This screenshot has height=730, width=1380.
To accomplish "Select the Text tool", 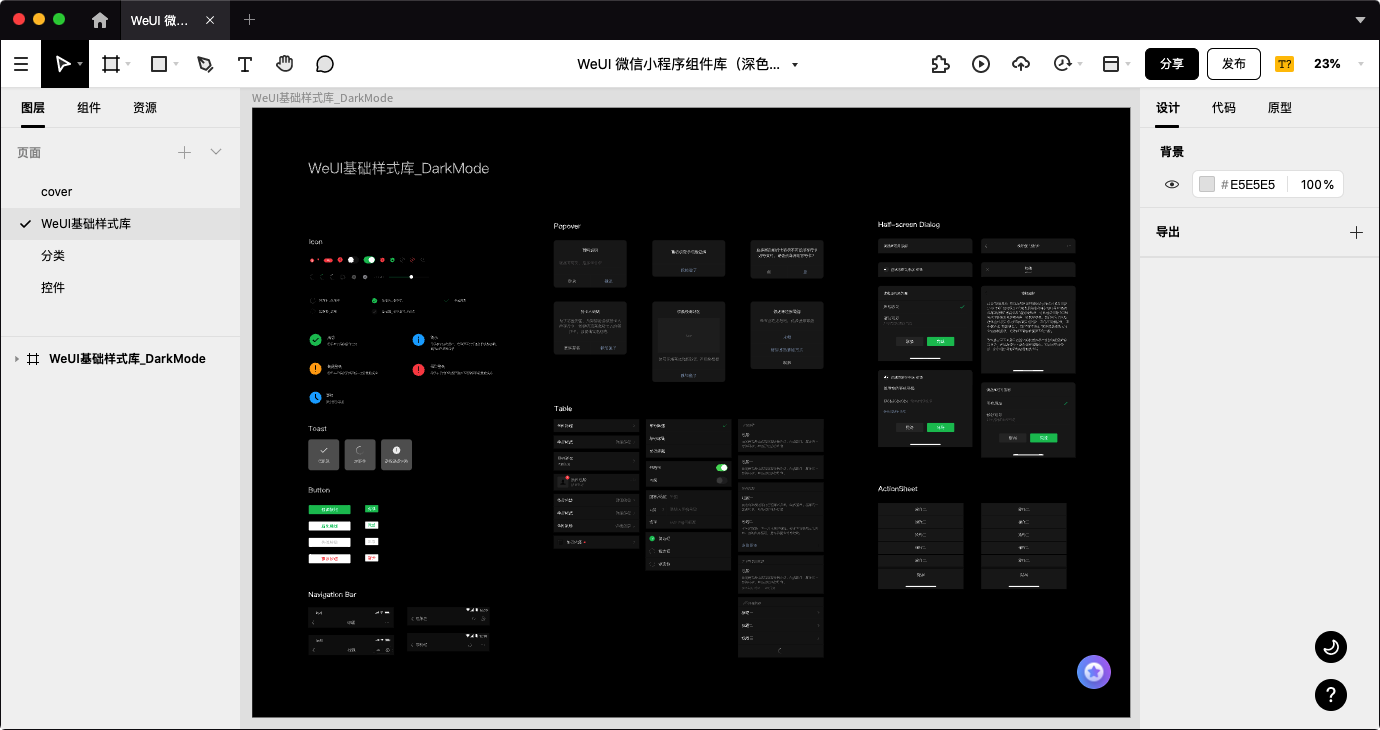I will [x=245, y=64].
